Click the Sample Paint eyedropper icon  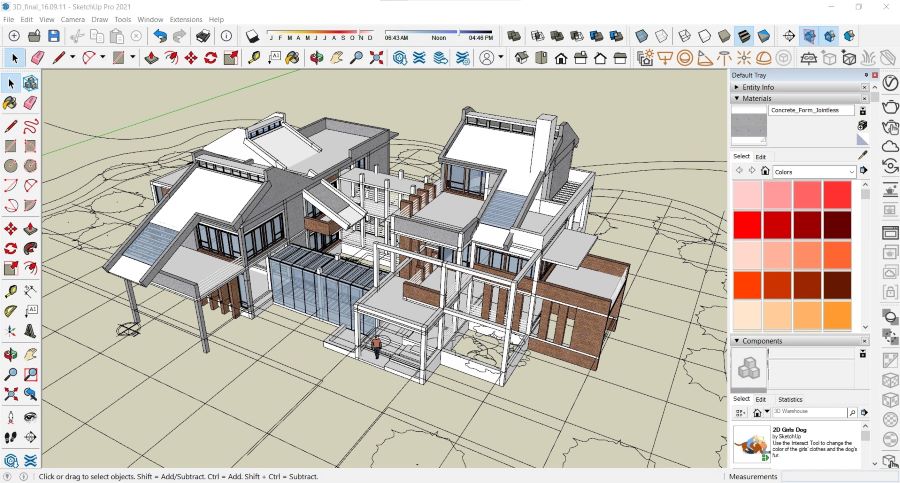point(862,155)
